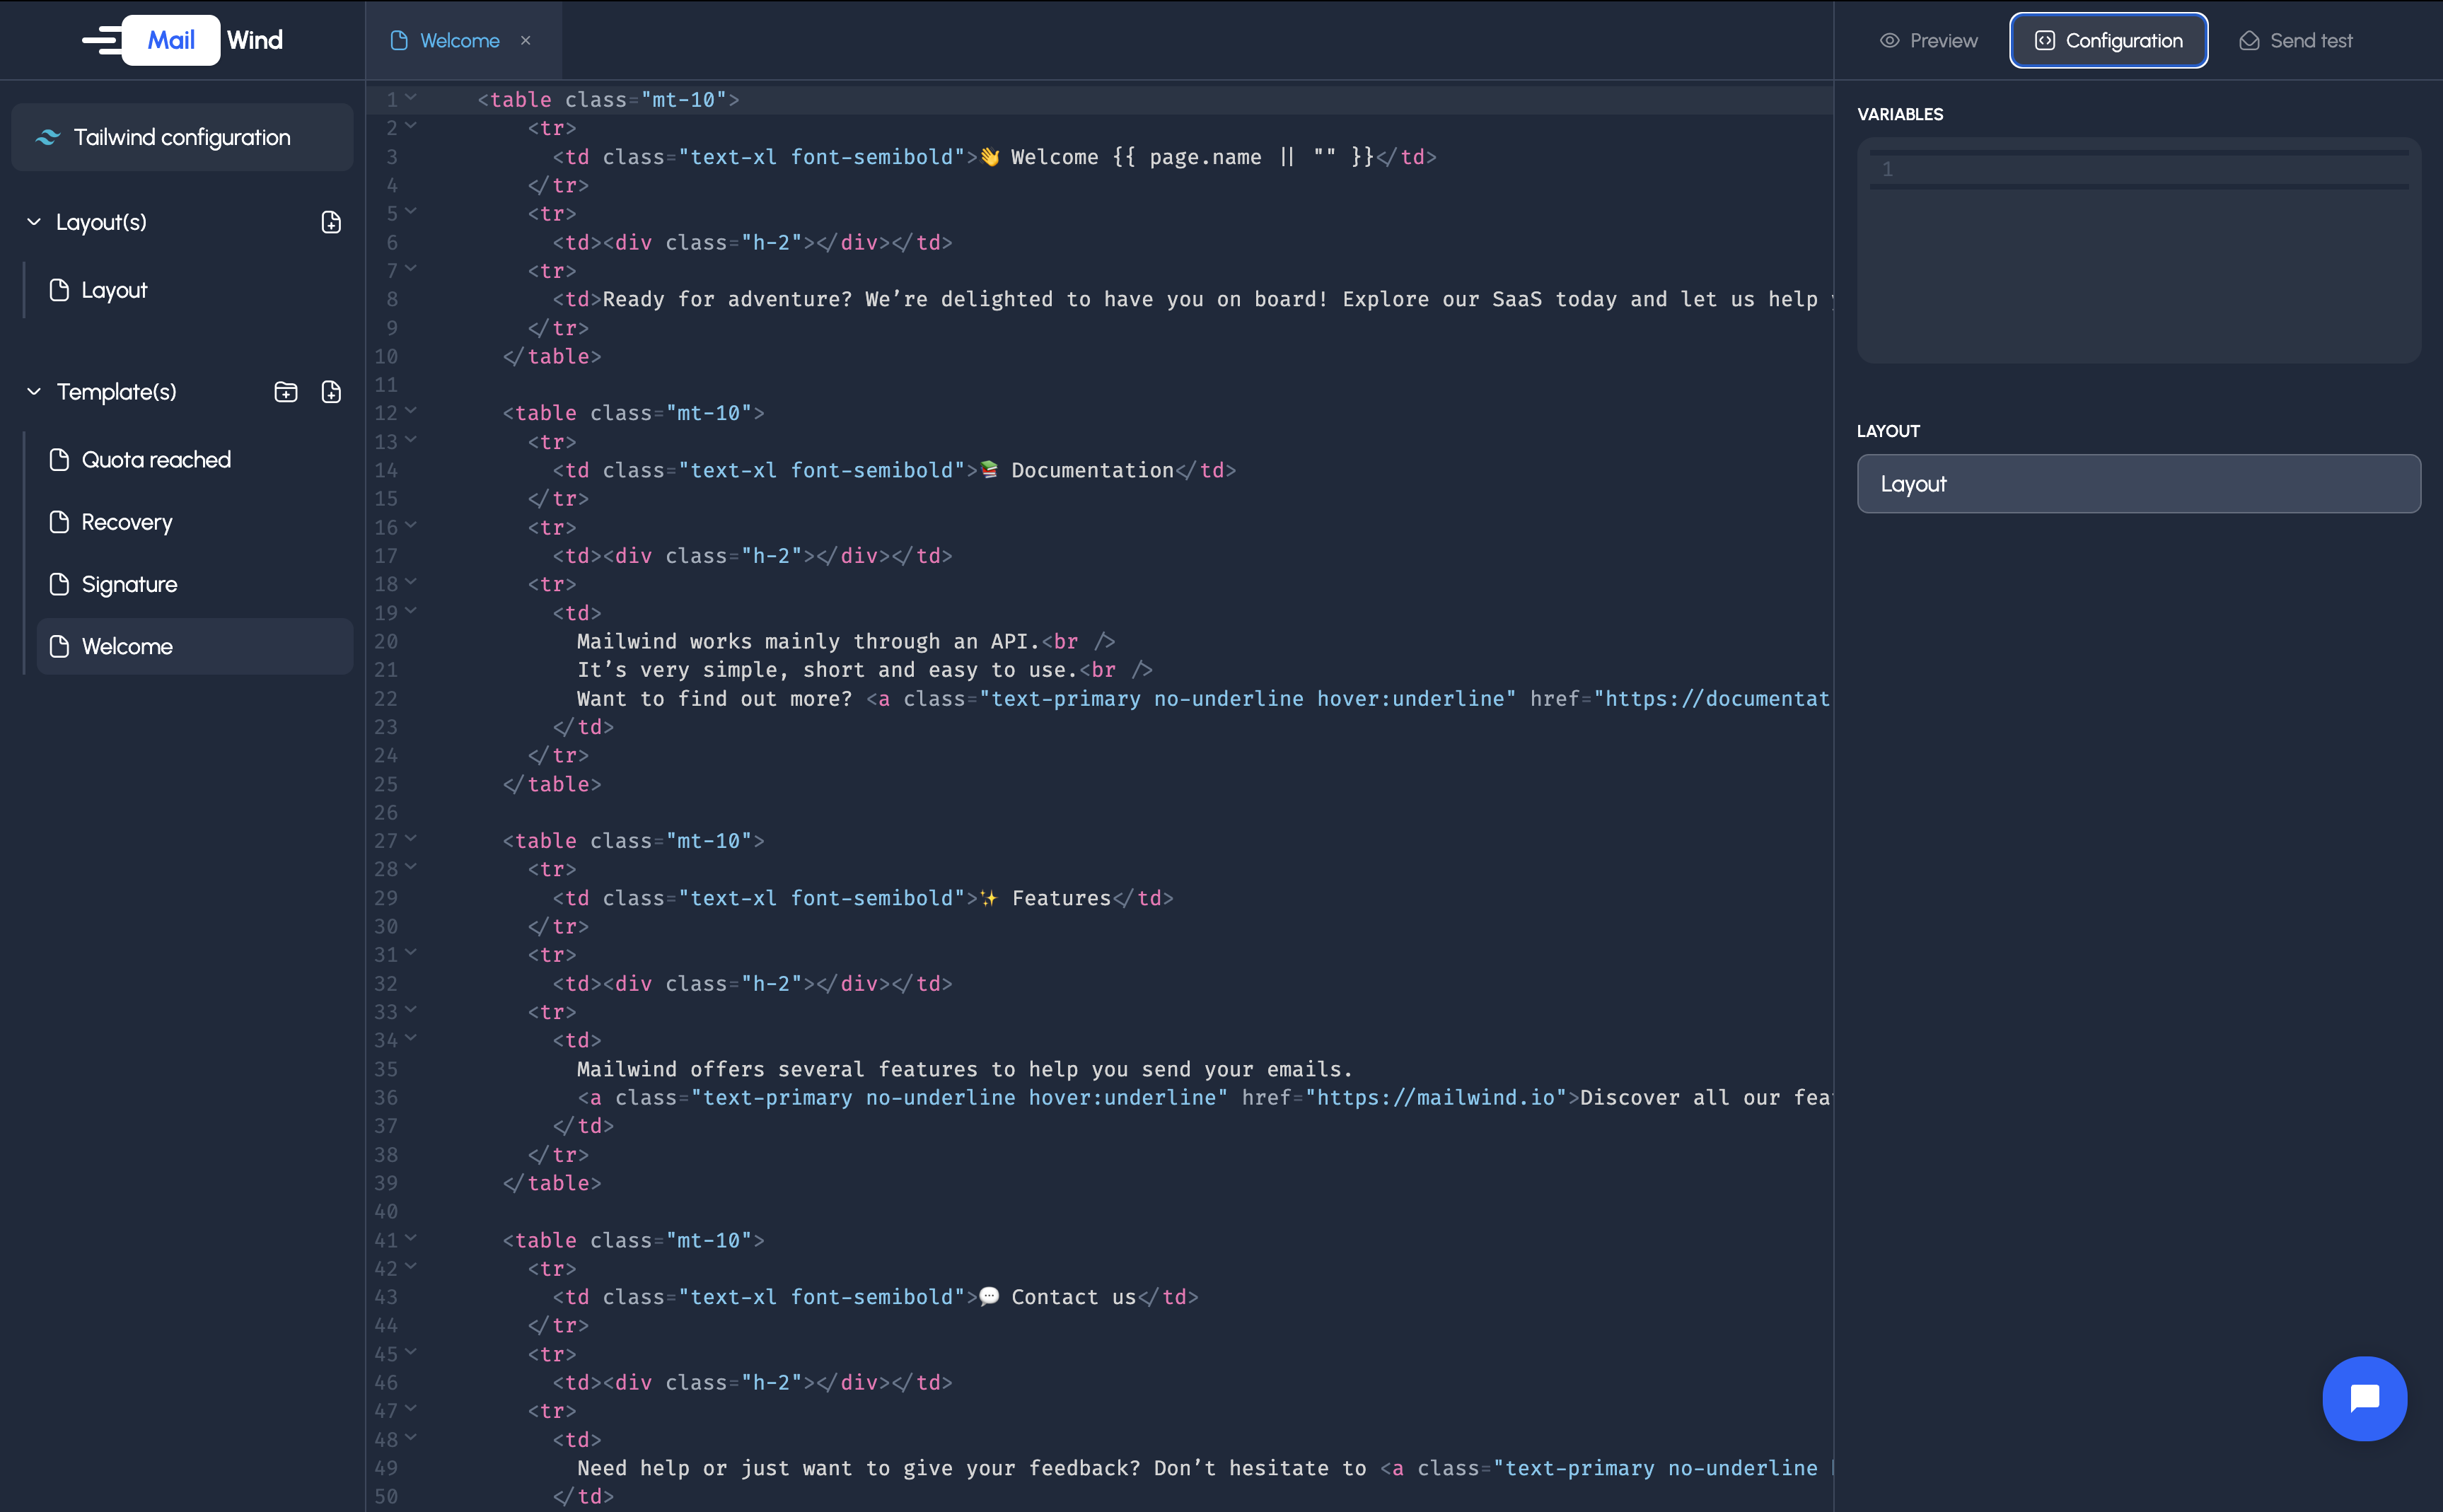This screenshot has width=2443, height=1512.
Task: Click the 'Mailwind works mainly through an API' line
Action: [846, 641]
